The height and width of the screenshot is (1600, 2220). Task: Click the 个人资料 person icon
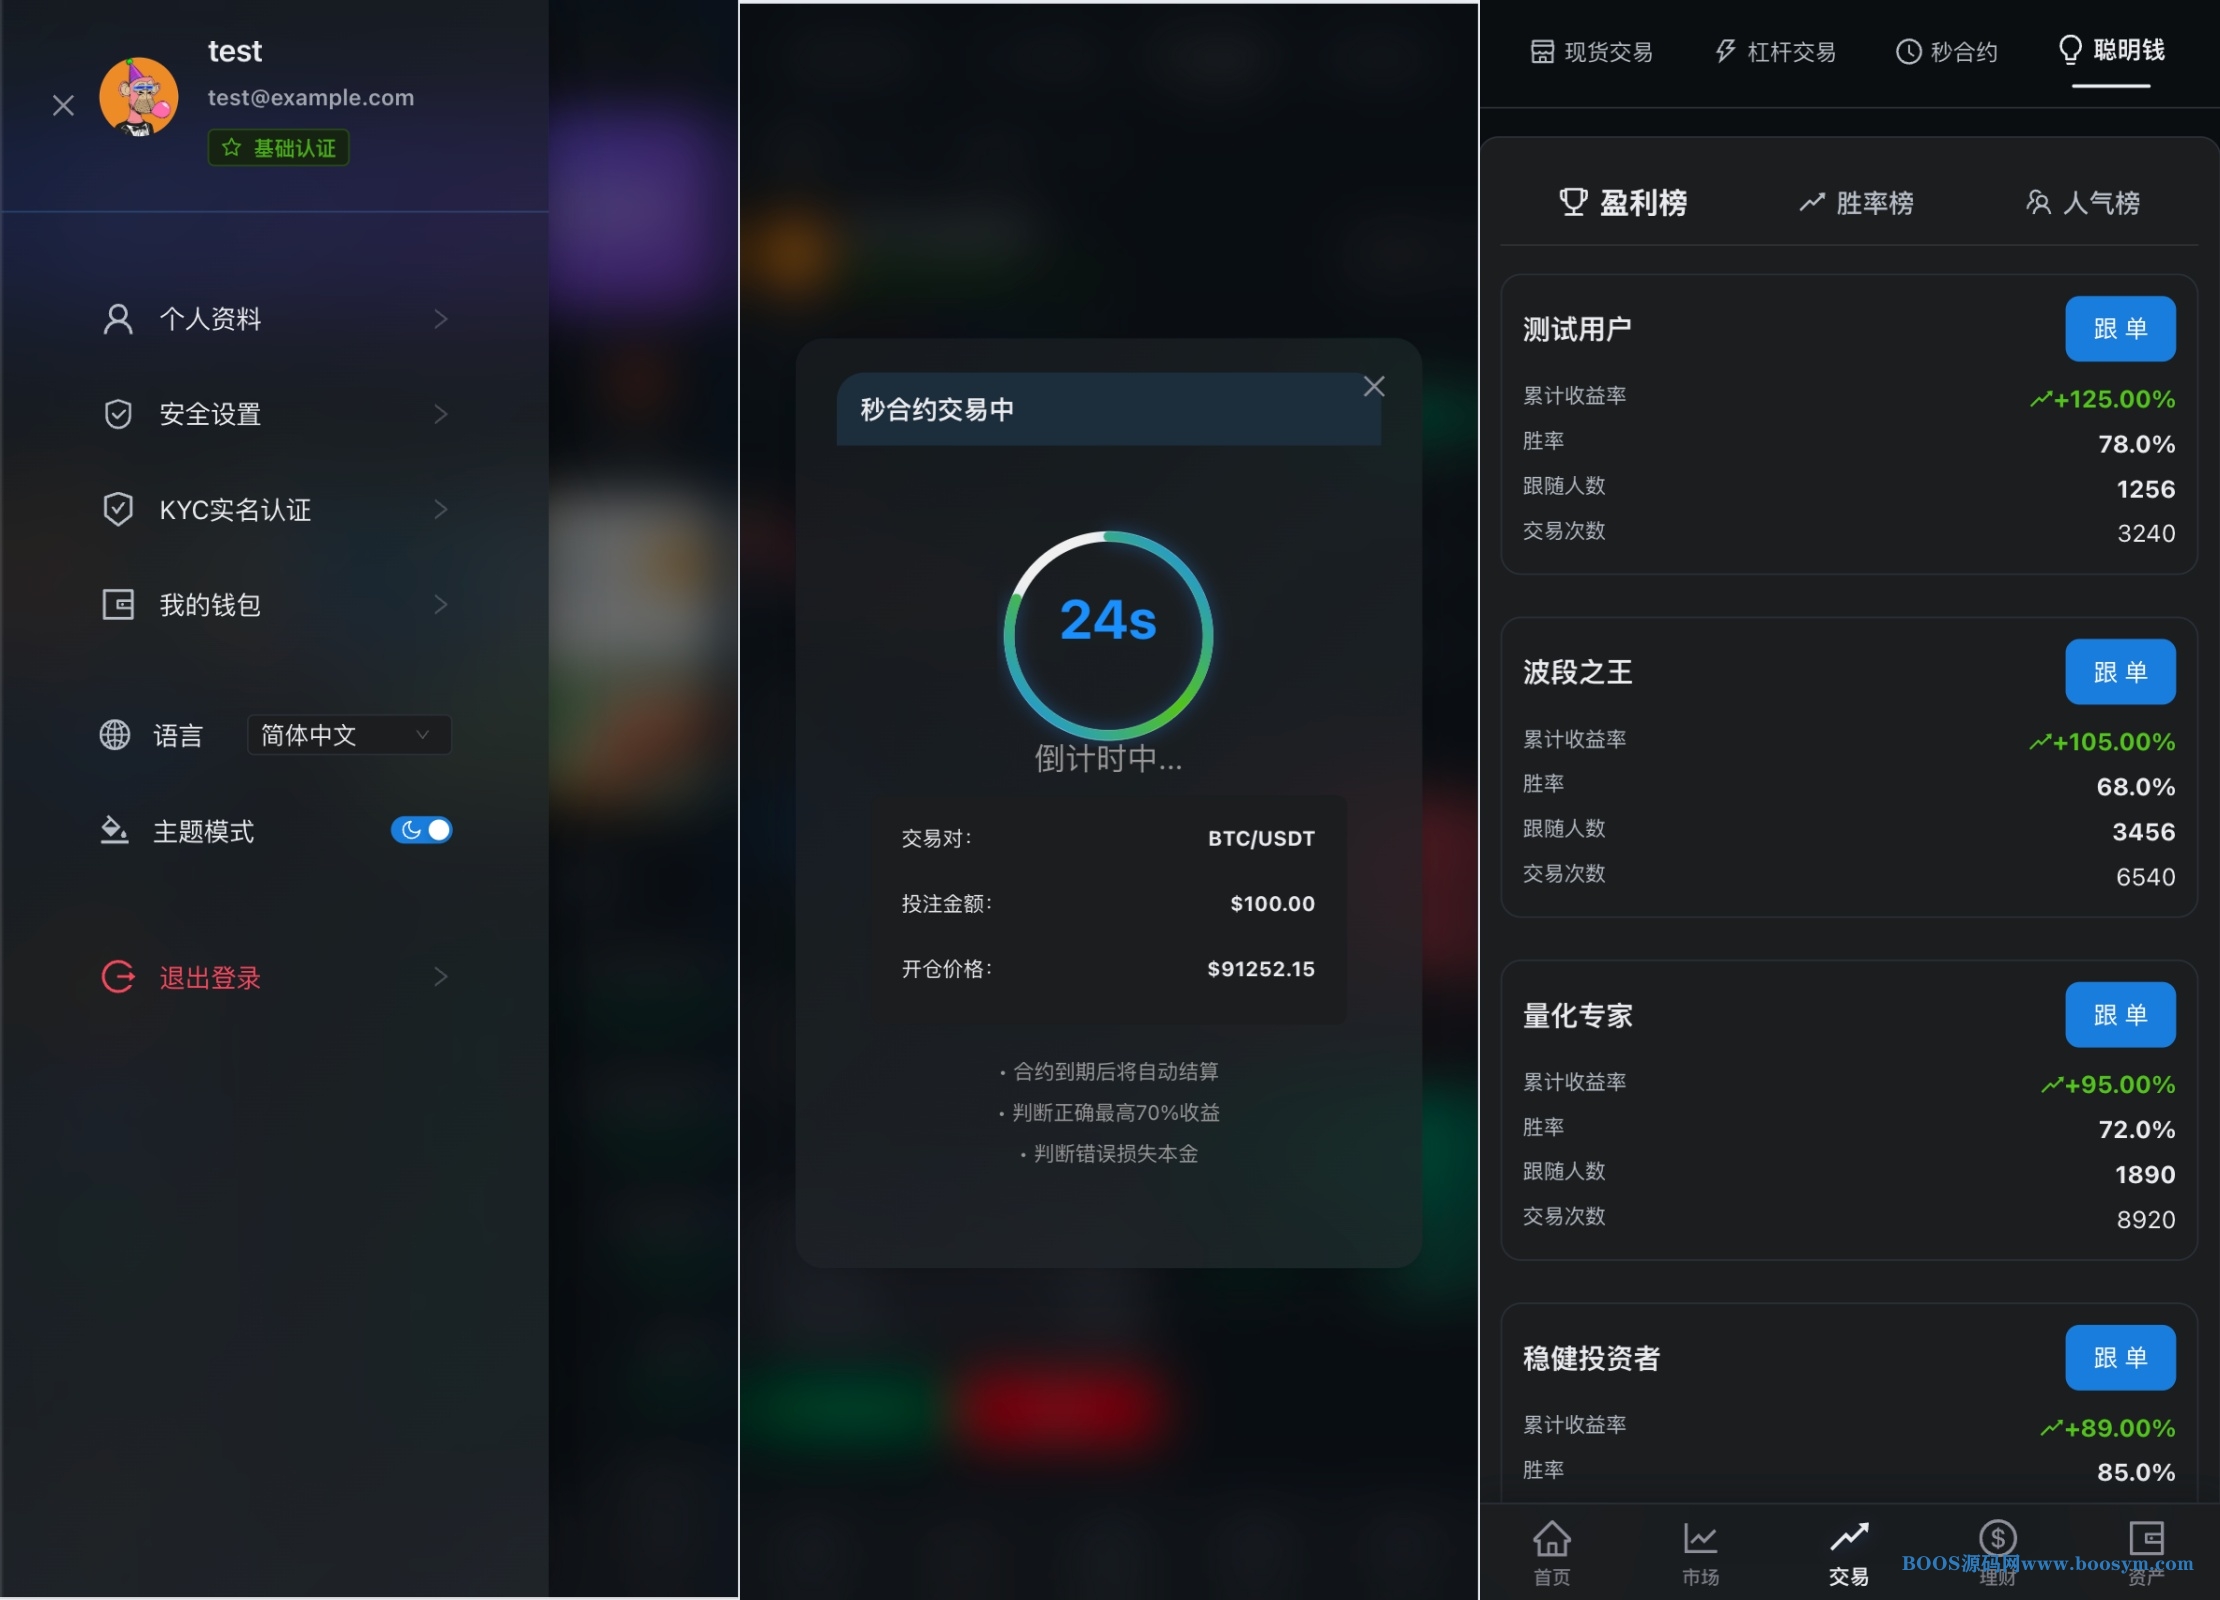point(118,319)
